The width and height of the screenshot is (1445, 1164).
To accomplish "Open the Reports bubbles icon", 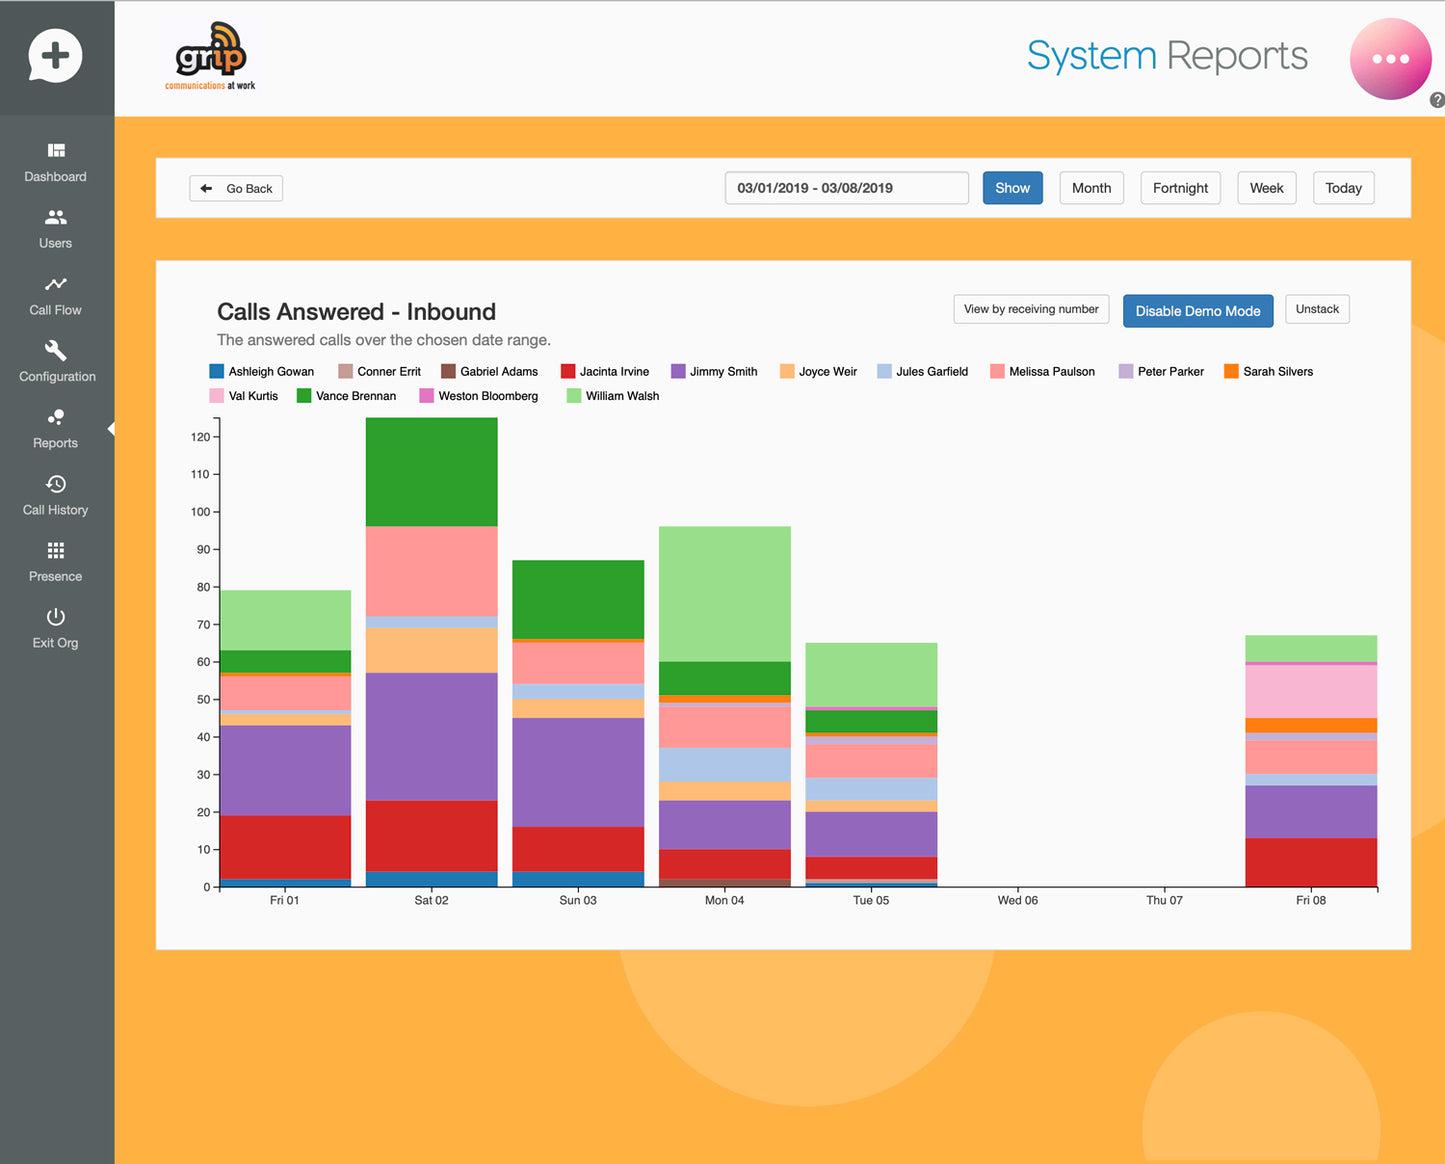I will [56, 417].
